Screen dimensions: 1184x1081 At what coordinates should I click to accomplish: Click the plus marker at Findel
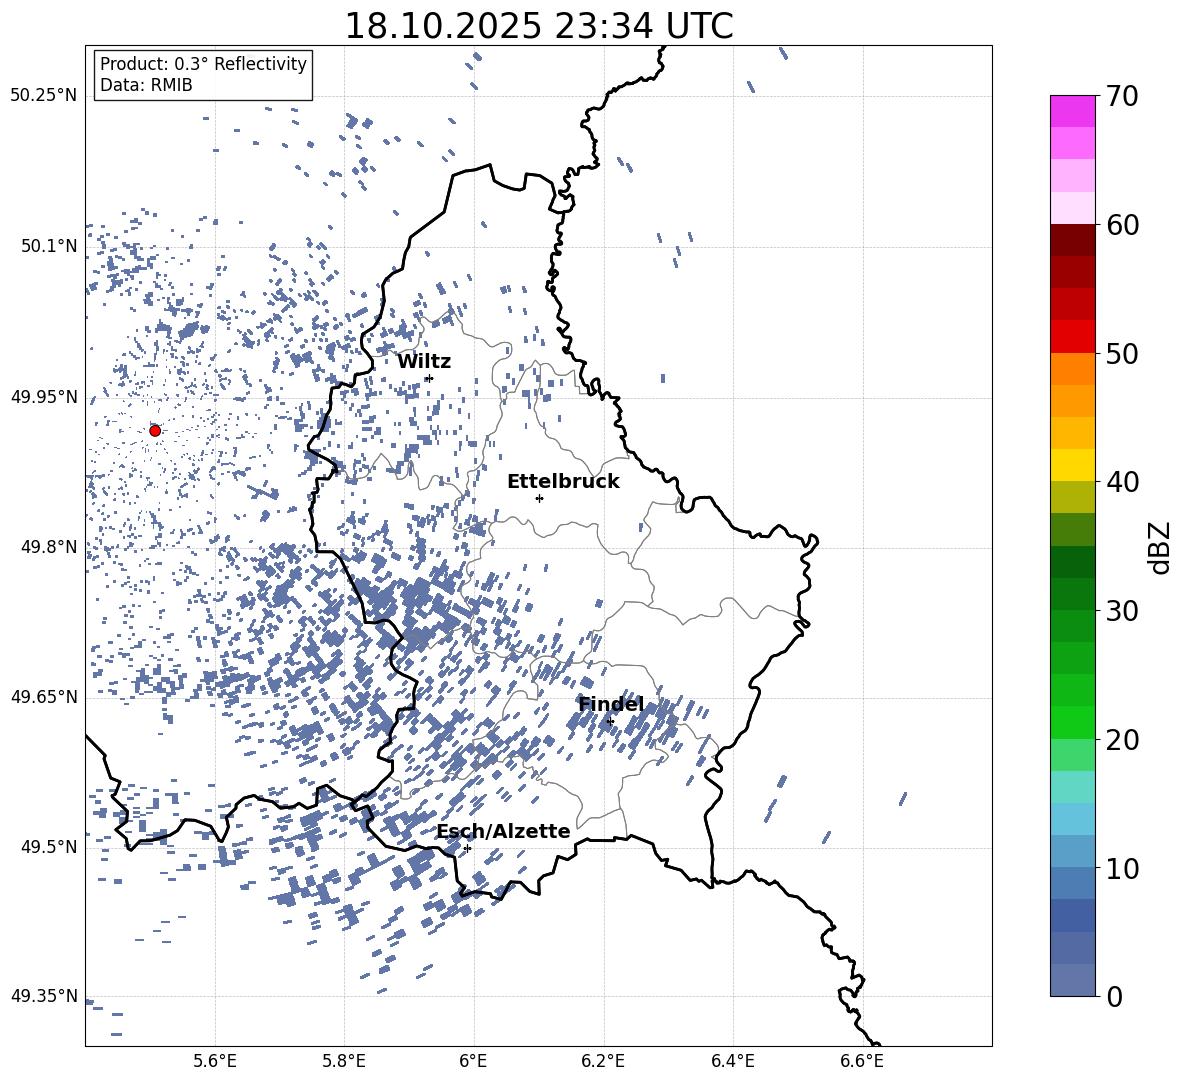coord(610,722)
